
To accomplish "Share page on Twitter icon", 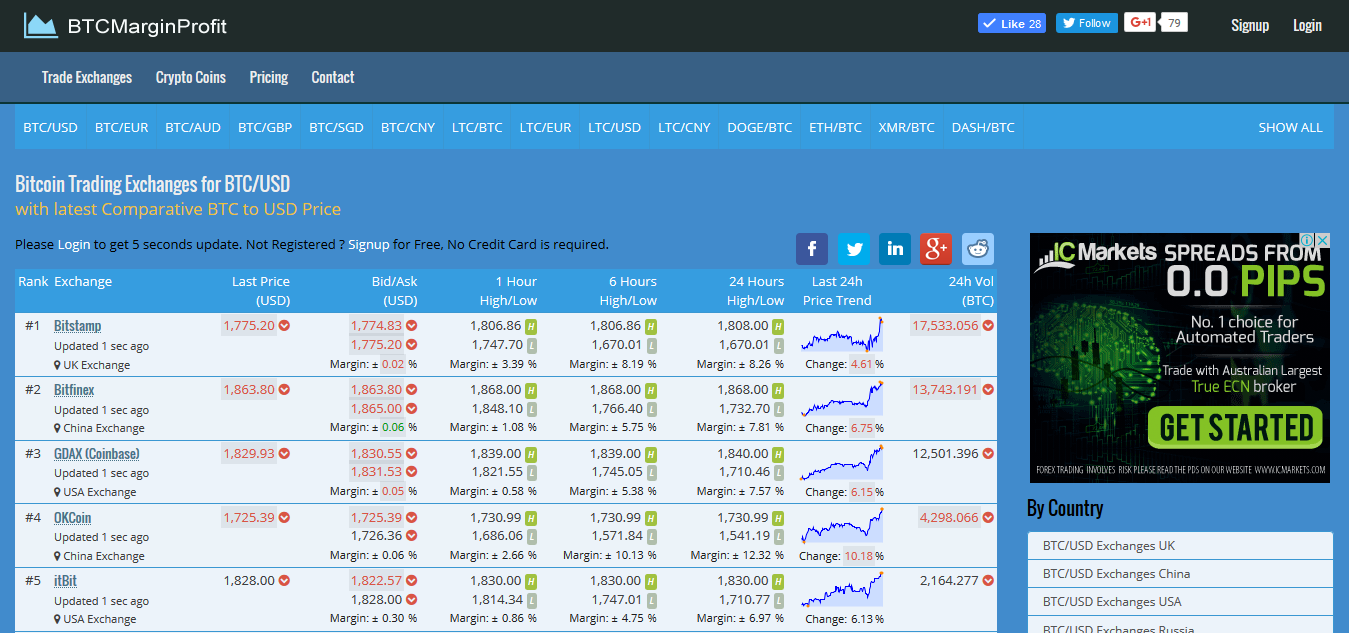I will [853, 249].
